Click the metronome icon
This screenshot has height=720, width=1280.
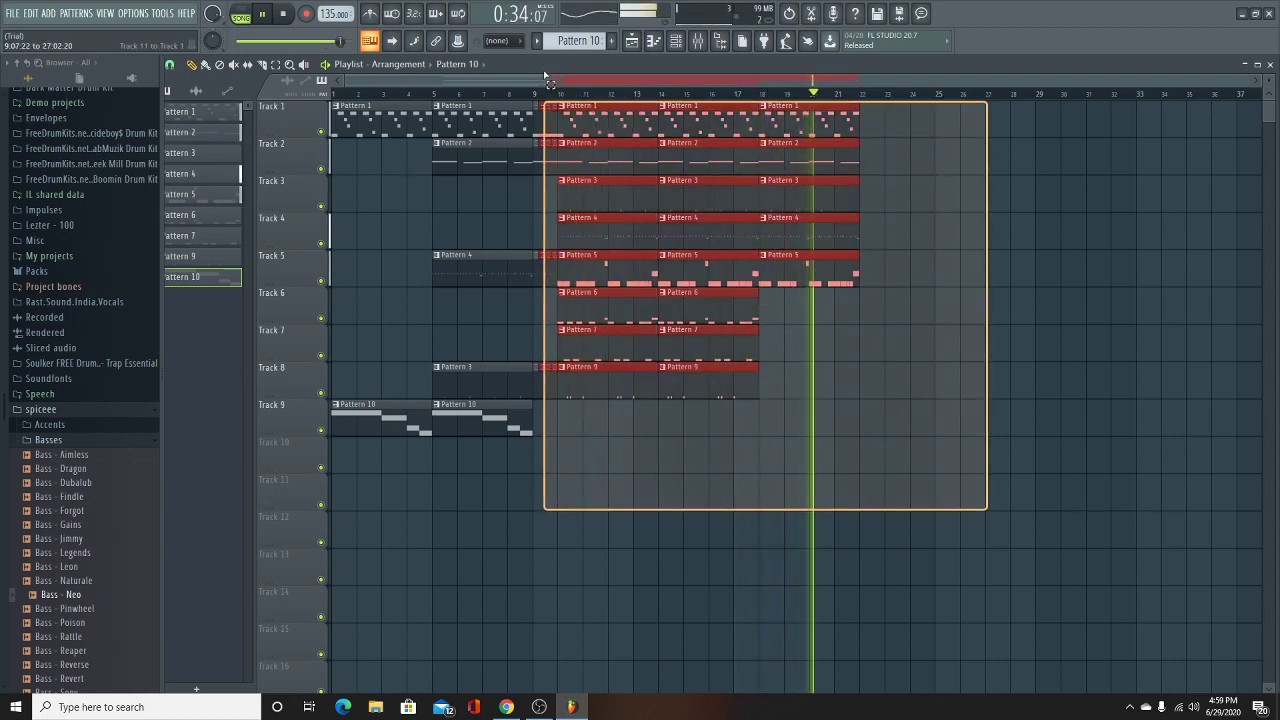click(370, 14)
